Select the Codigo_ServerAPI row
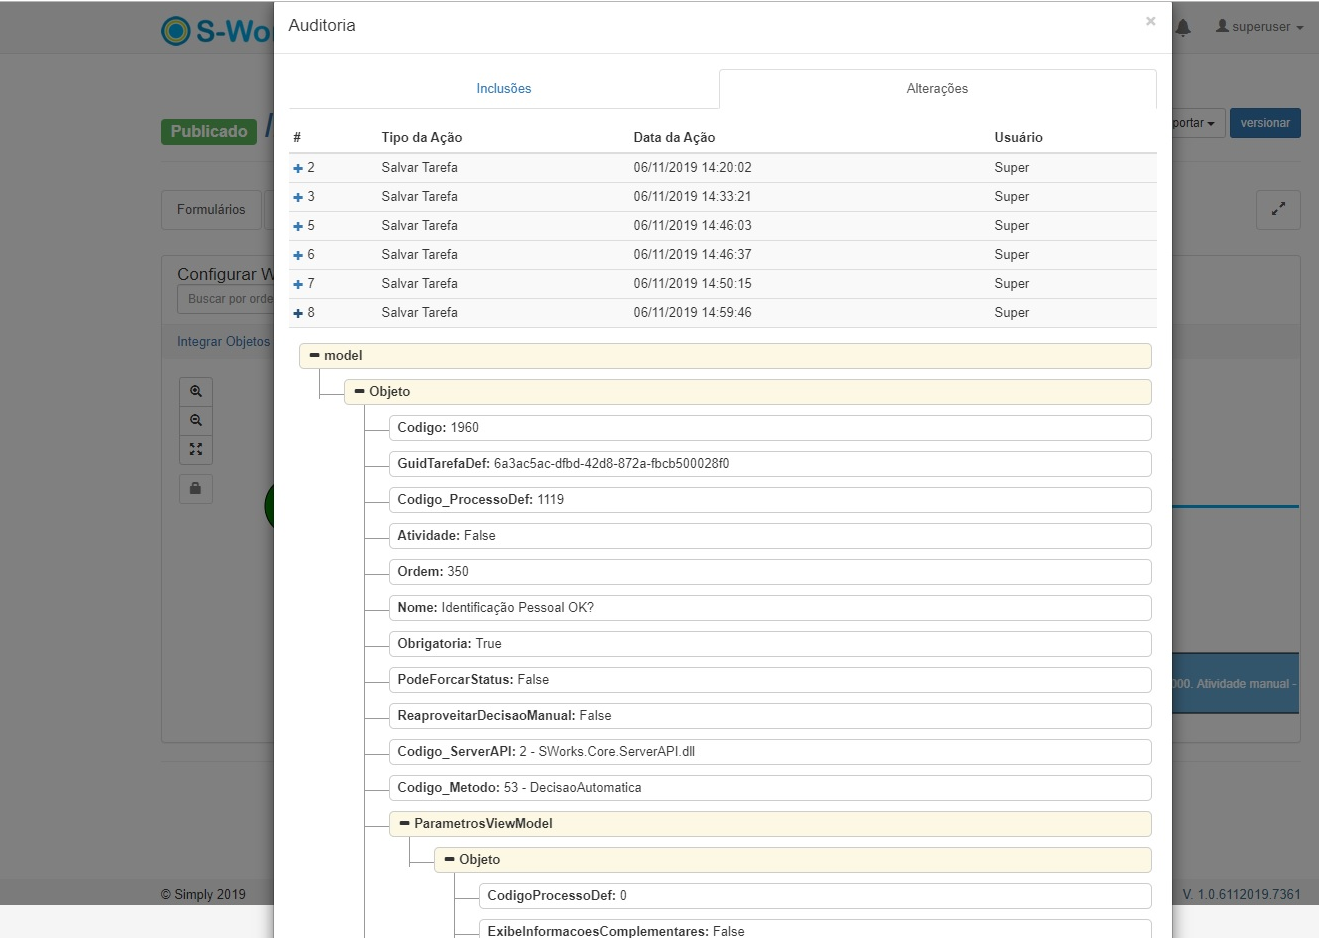Image resolution: width=1319 pixels, height=938 pixels. 770,752
